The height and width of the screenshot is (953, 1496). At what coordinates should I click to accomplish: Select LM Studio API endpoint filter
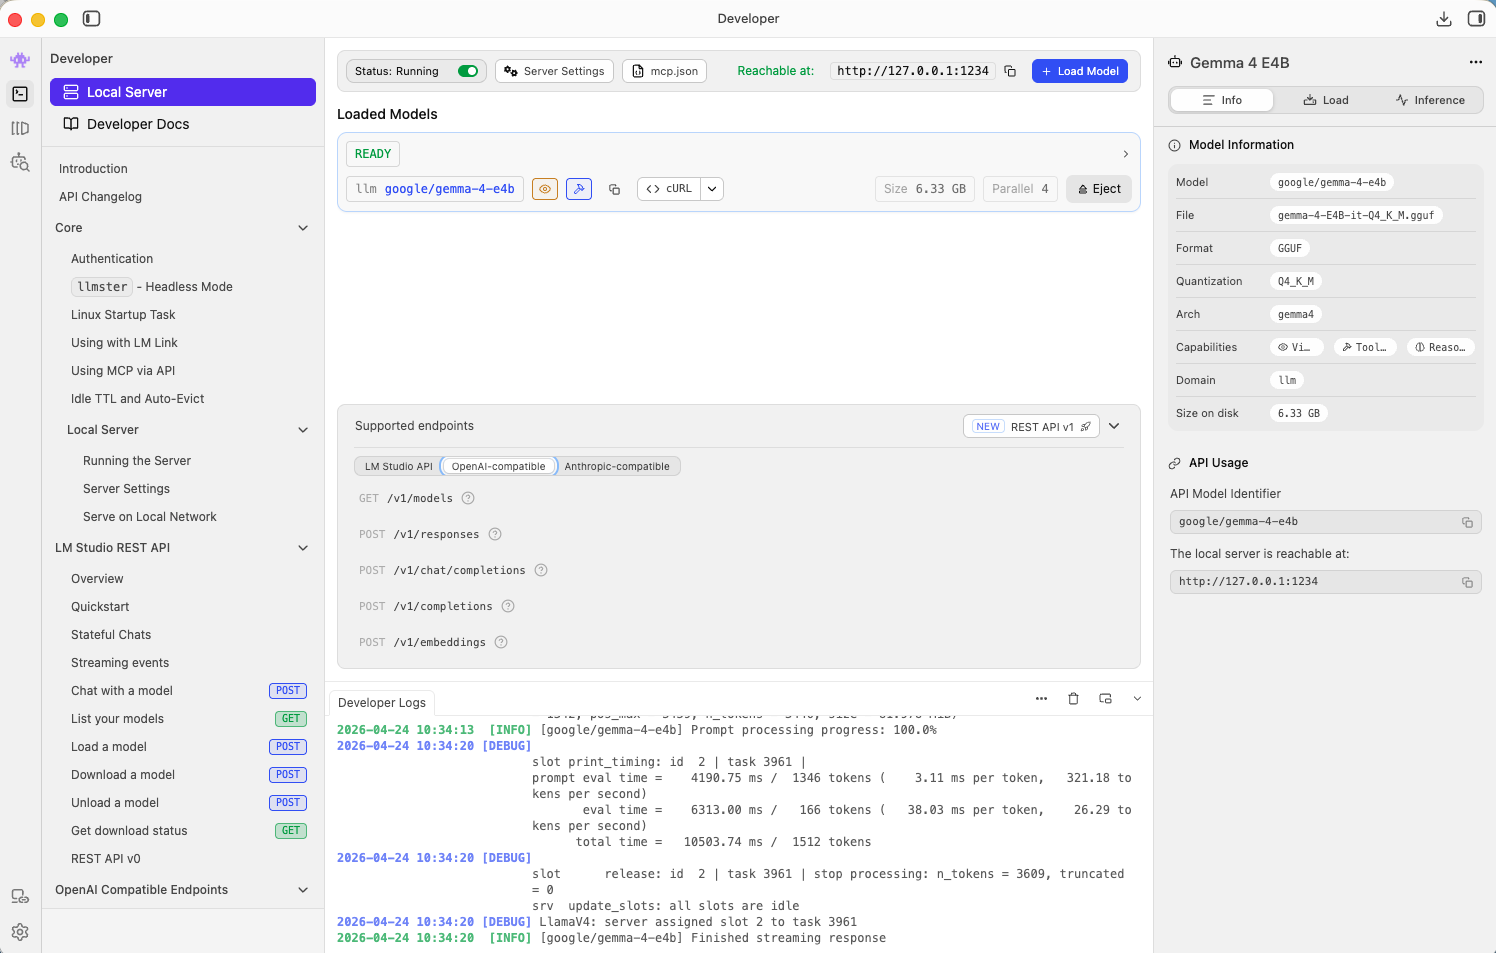[398, 466]
